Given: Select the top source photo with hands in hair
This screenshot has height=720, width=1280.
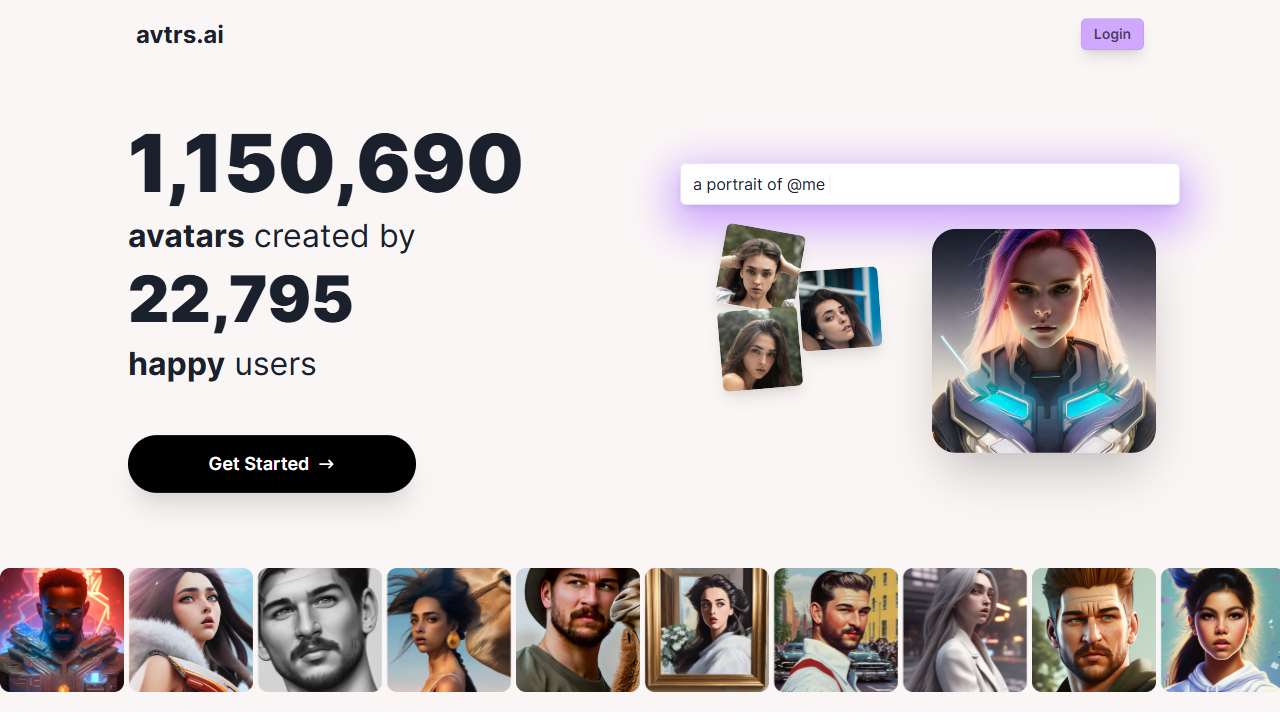Looking at the screenshot, I should point(760,262).
